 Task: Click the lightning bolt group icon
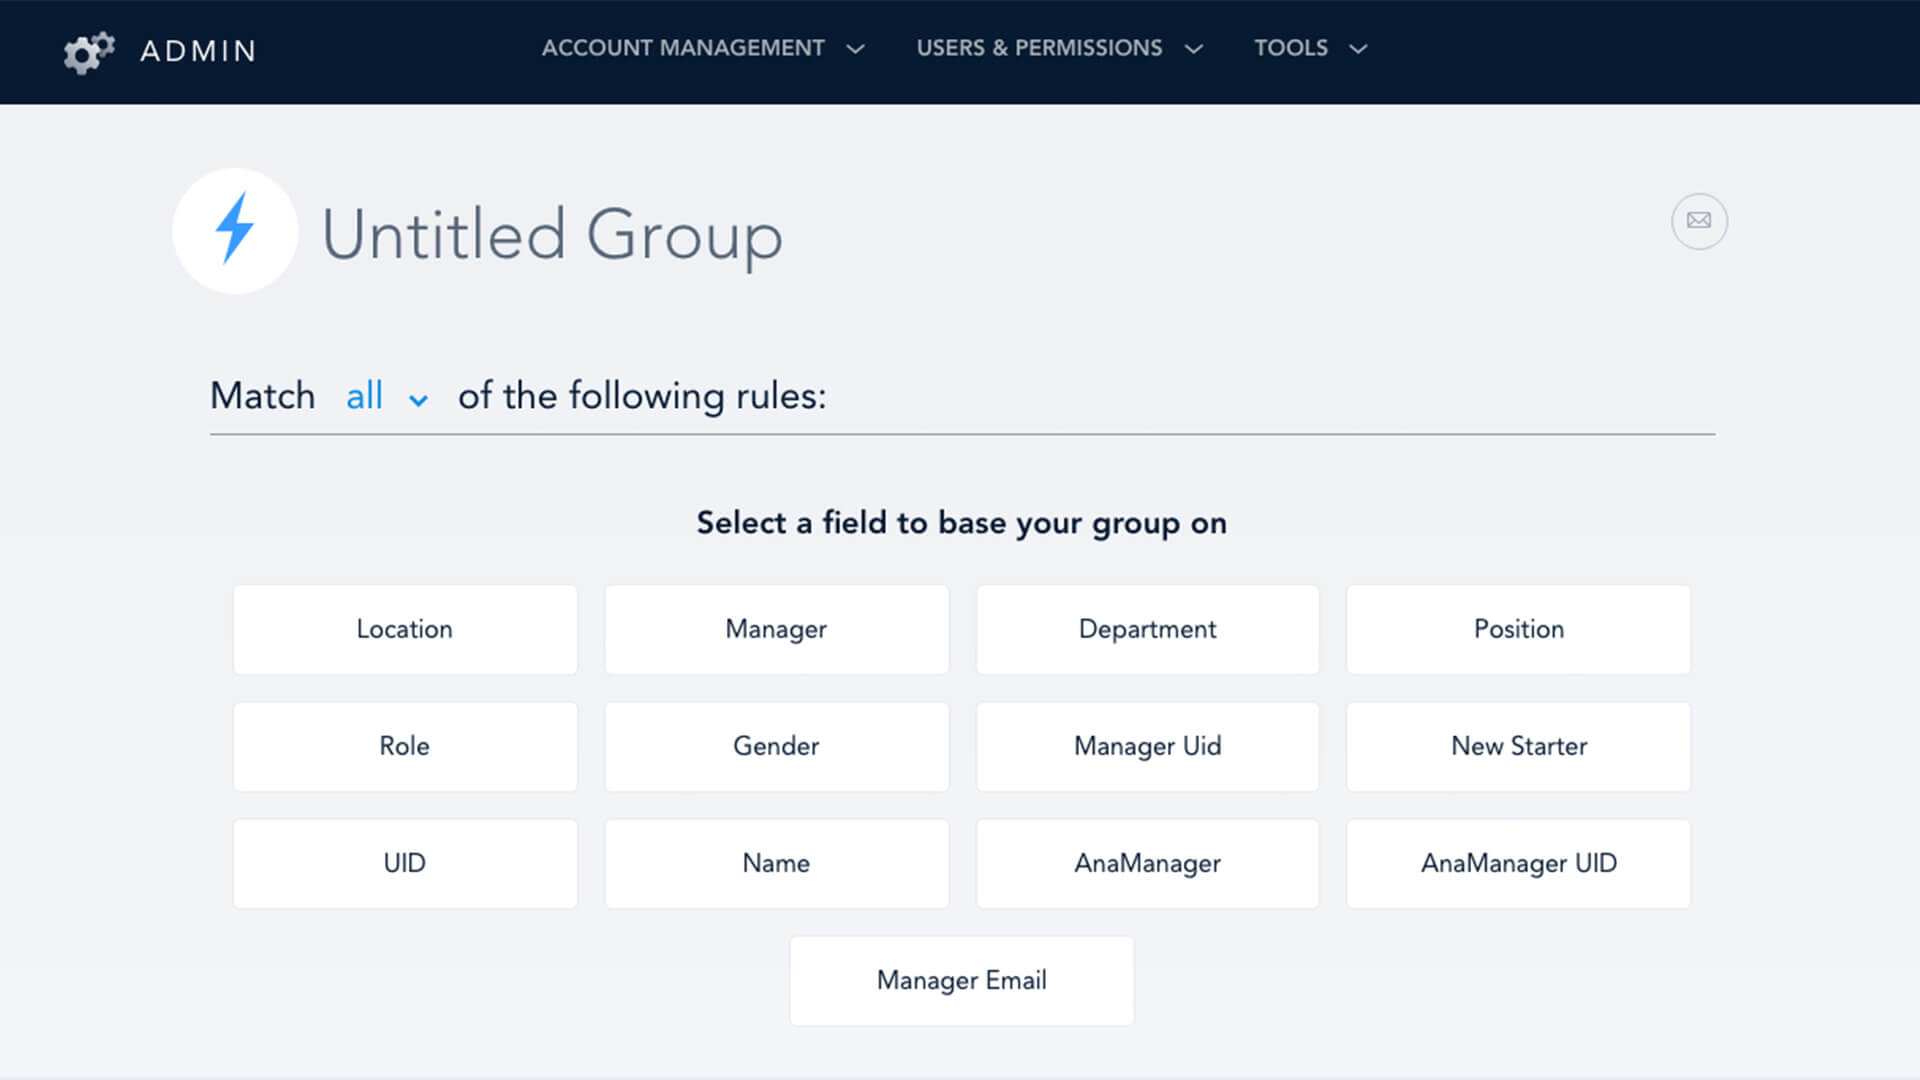(235, 231)
